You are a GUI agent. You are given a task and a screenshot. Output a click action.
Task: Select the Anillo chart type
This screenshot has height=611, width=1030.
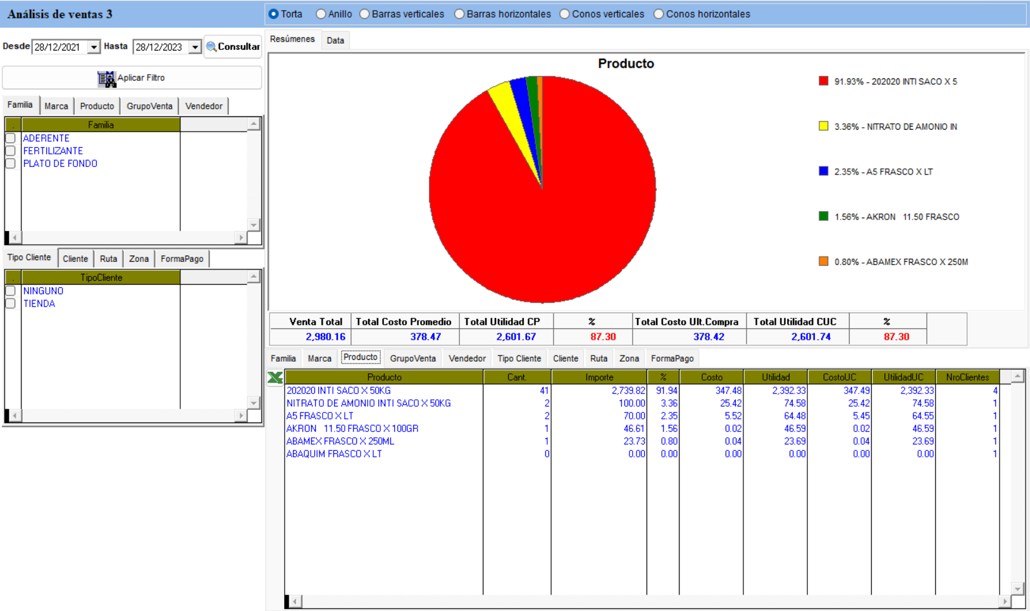[x=322, y=13]
